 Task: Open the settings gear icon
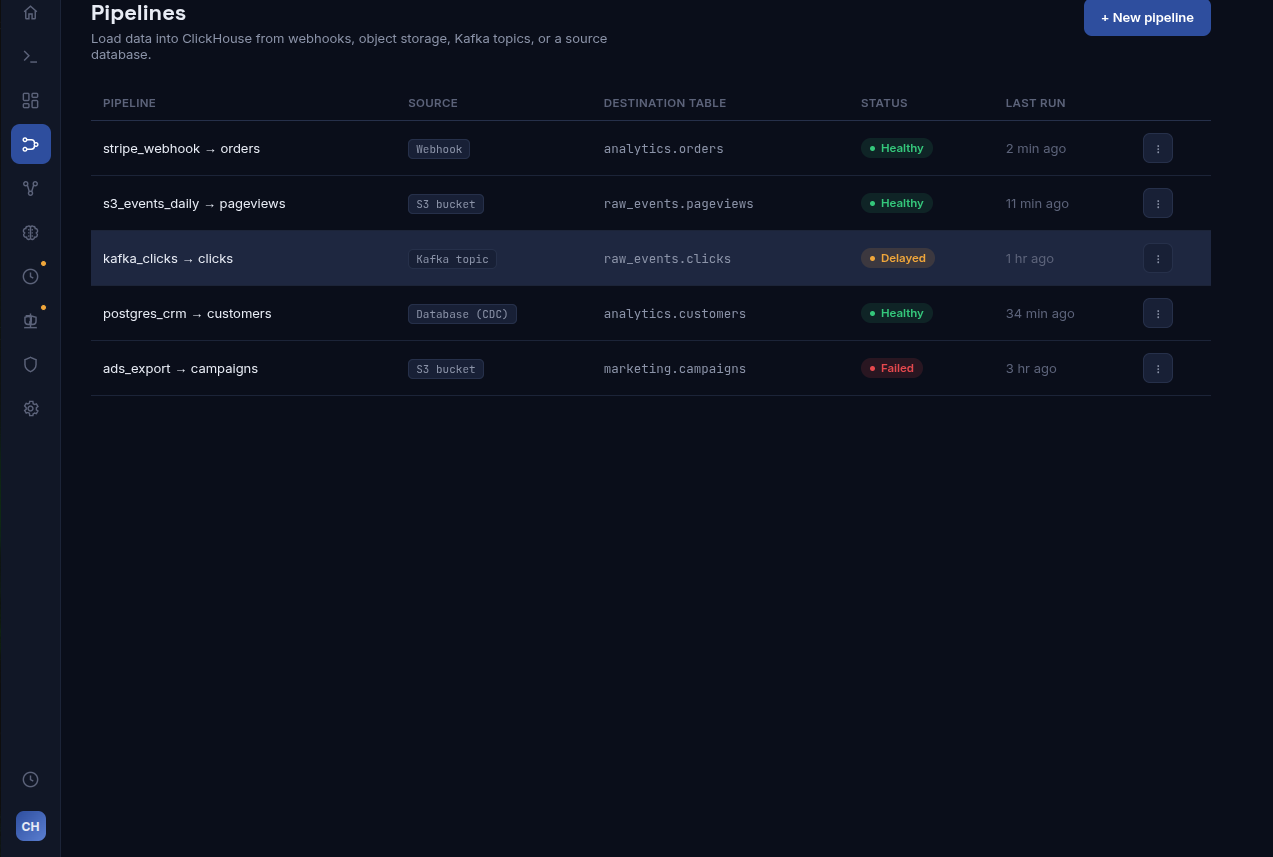coord(30,408)
